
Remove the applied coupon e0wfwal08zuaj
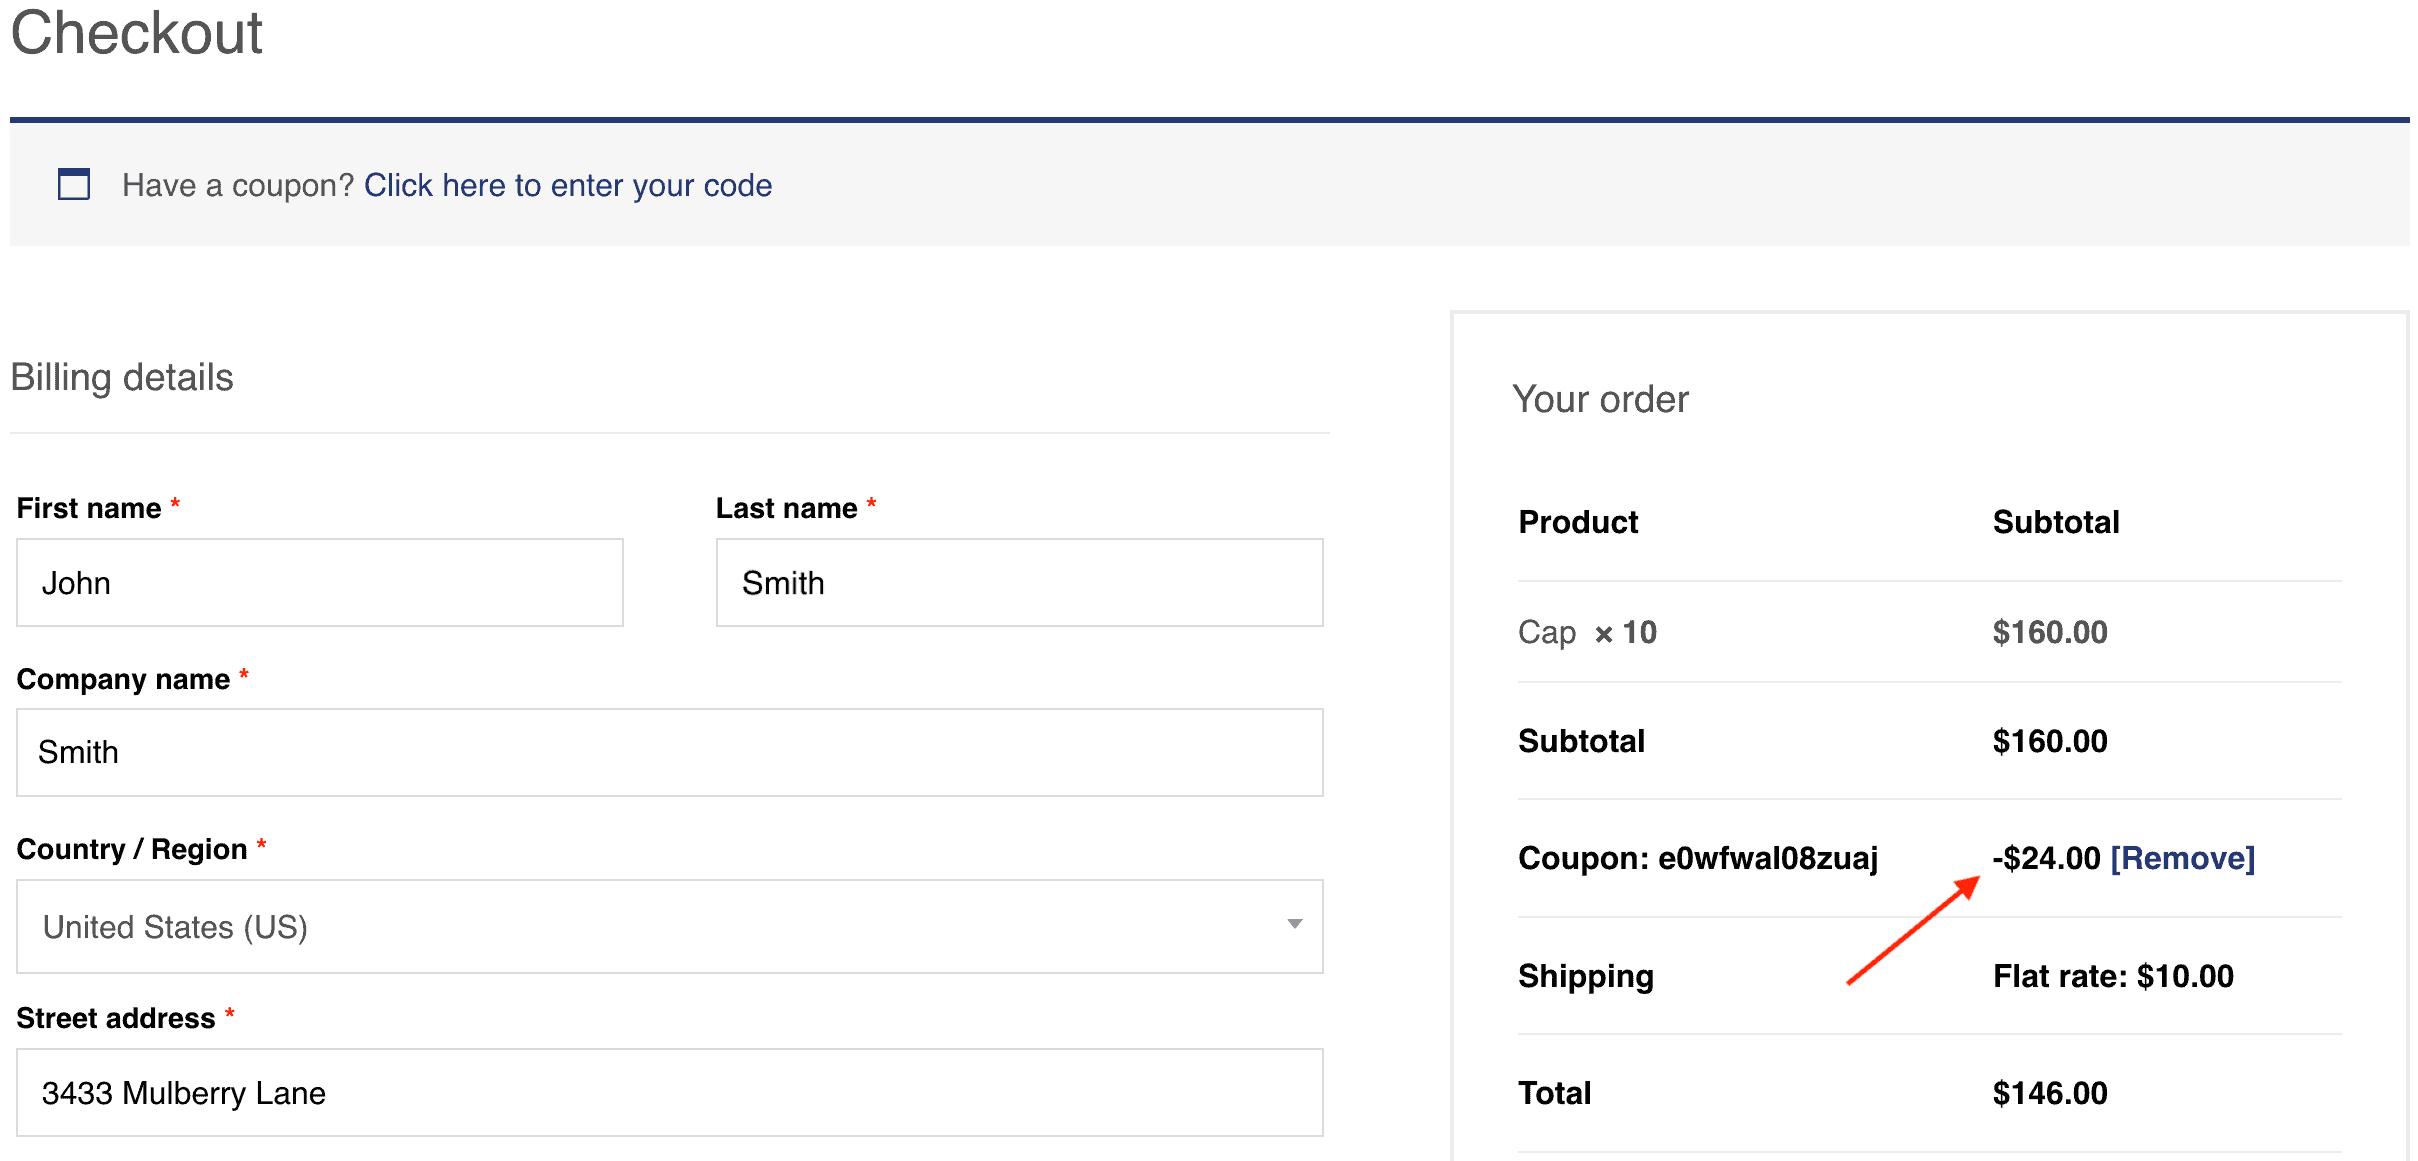[2182, 858]
